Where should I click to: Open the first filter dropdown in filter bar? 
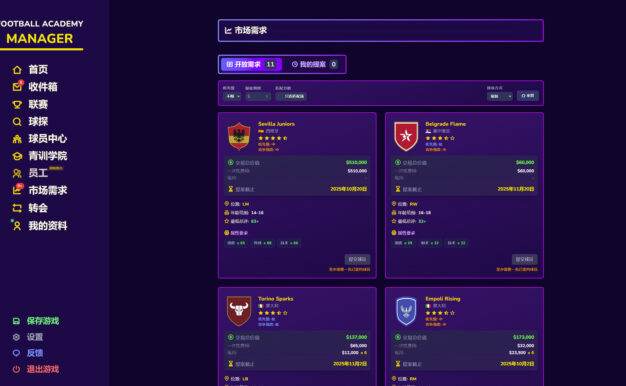[232, 96]
